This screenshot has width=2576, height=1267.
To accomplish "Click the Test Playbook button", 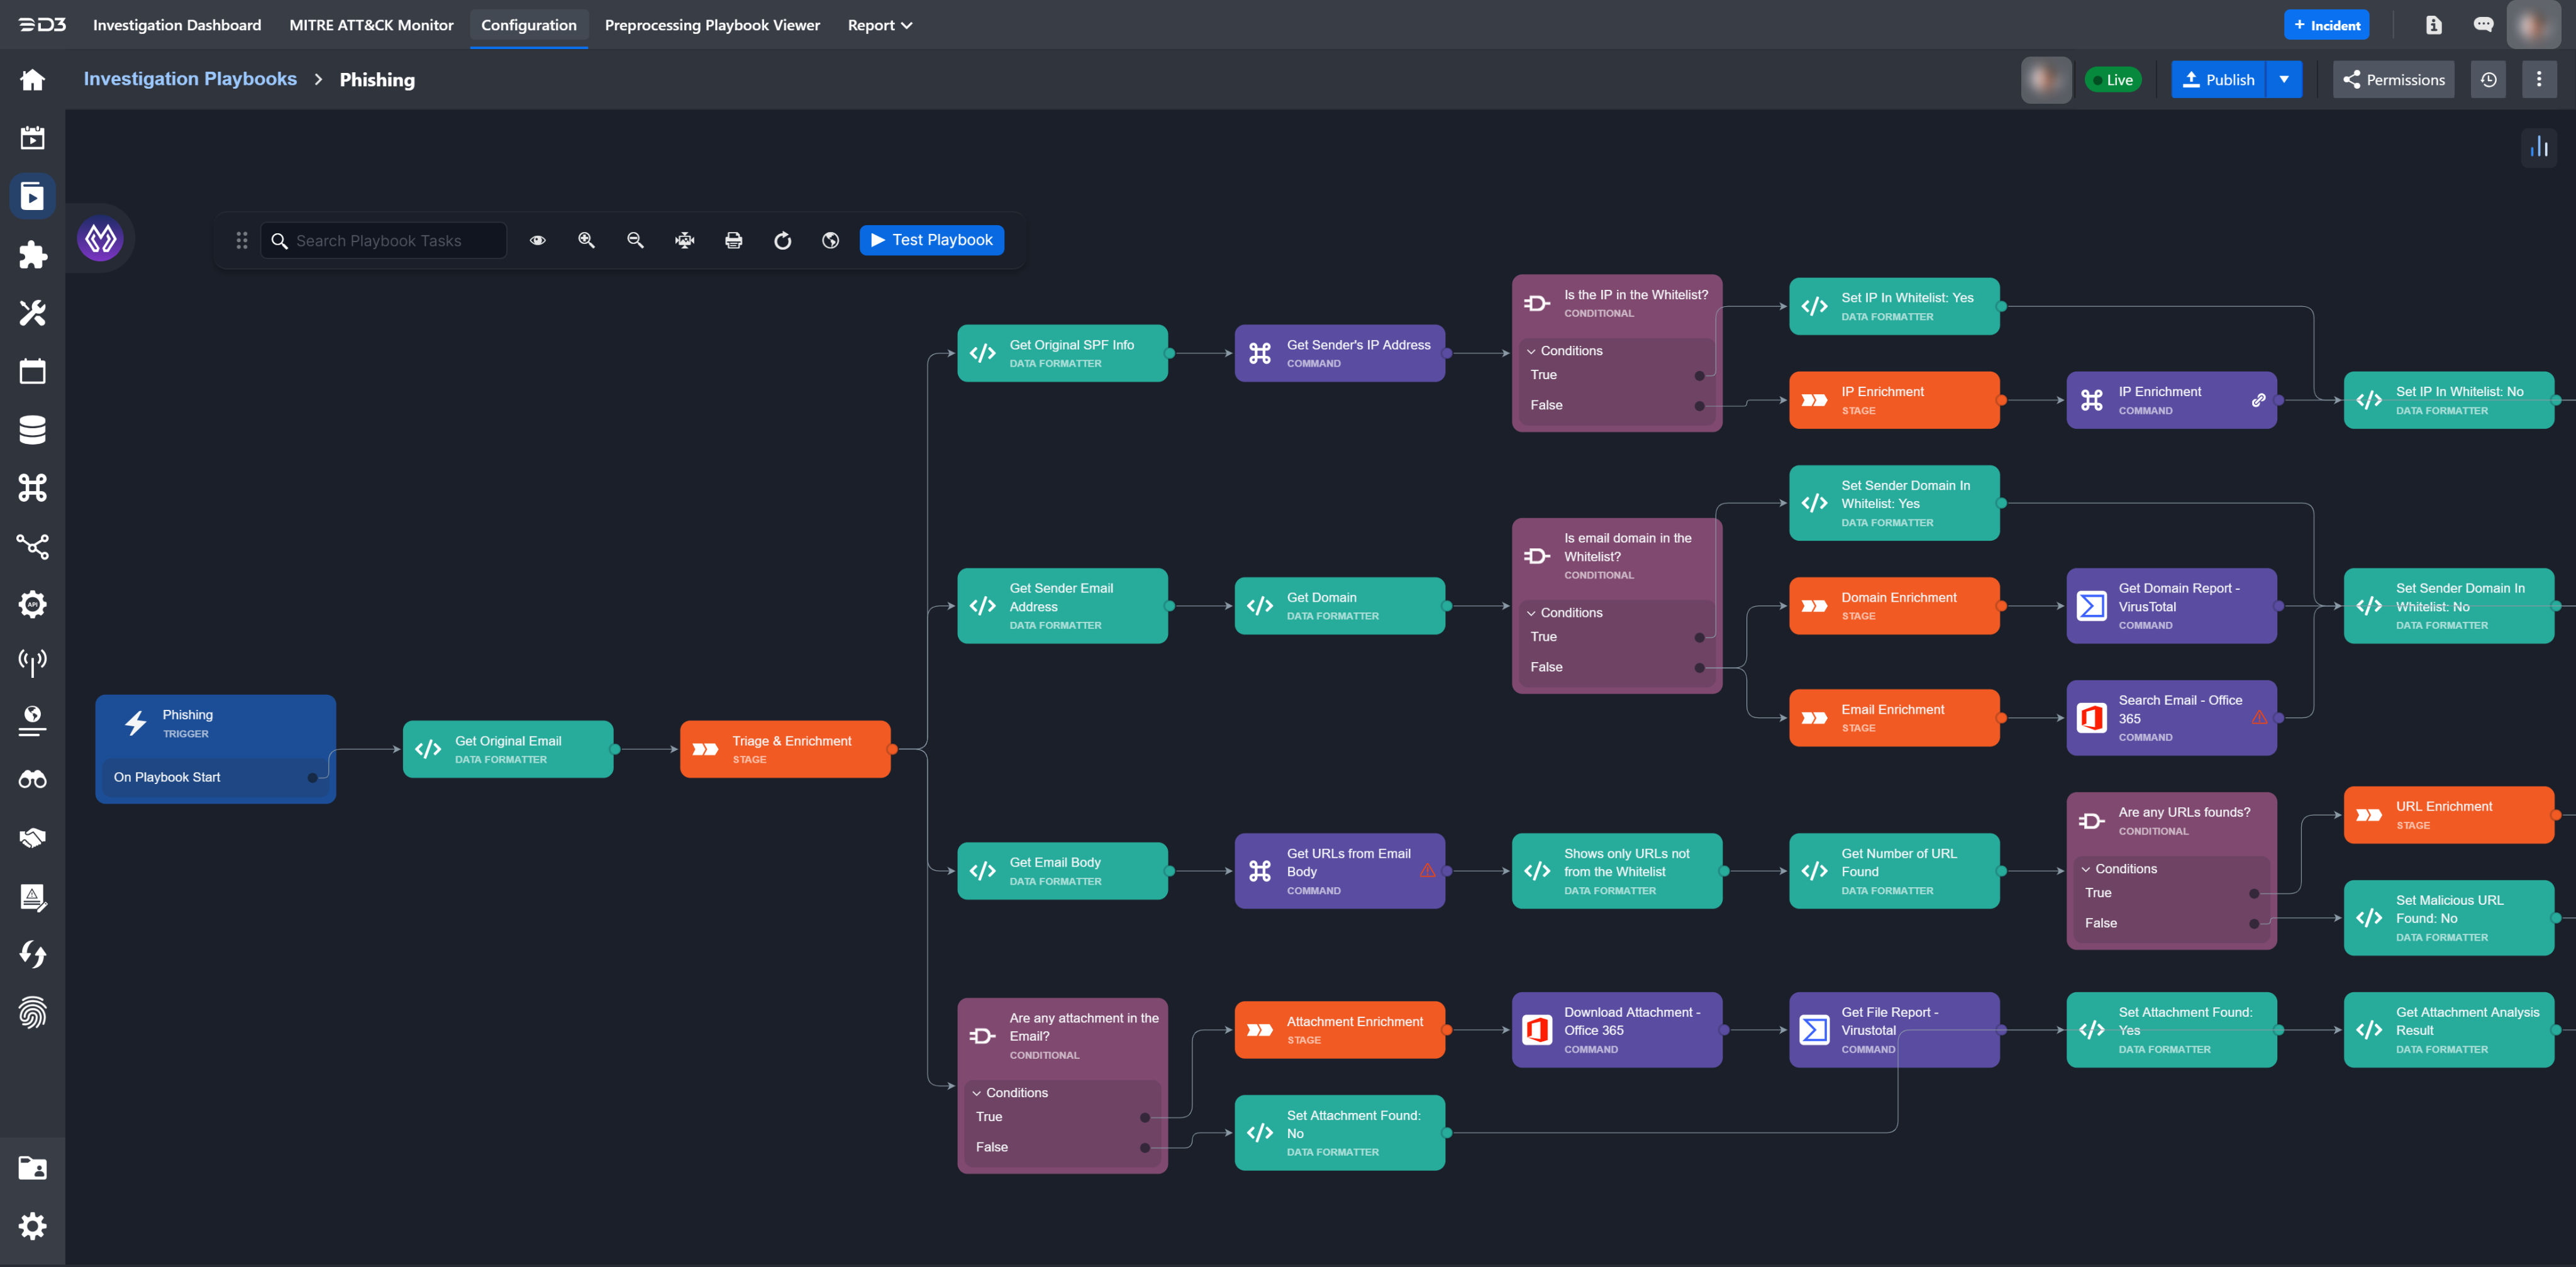I will [931, 240].
